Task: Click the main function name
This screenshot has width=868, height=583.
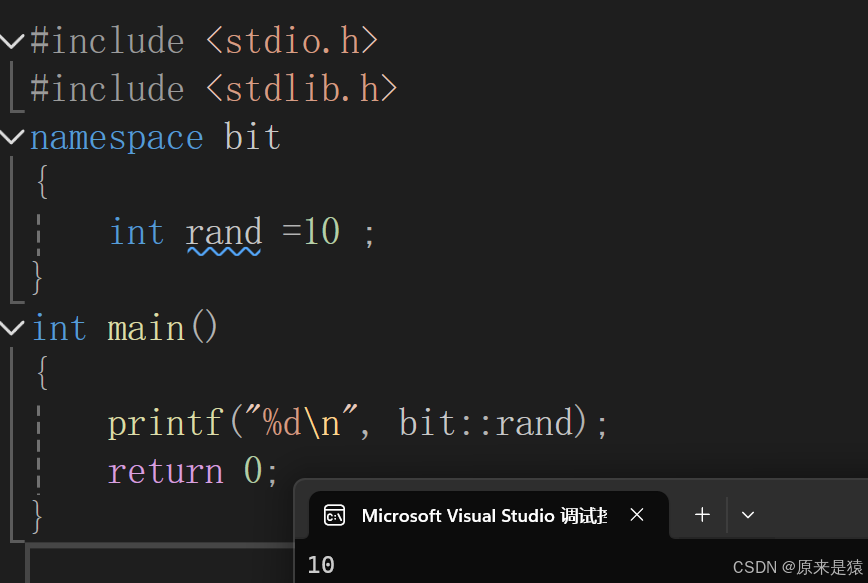Action: point(146,328)
